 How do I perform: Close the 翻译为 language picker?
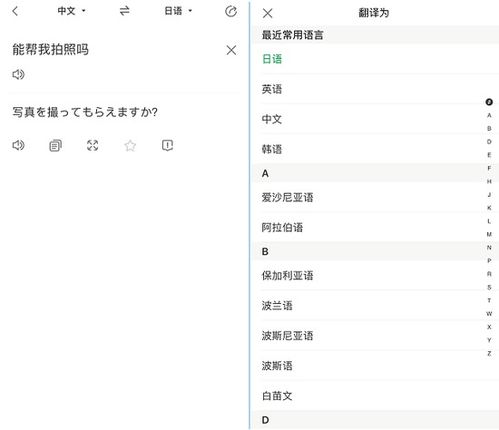click(267, 13)
